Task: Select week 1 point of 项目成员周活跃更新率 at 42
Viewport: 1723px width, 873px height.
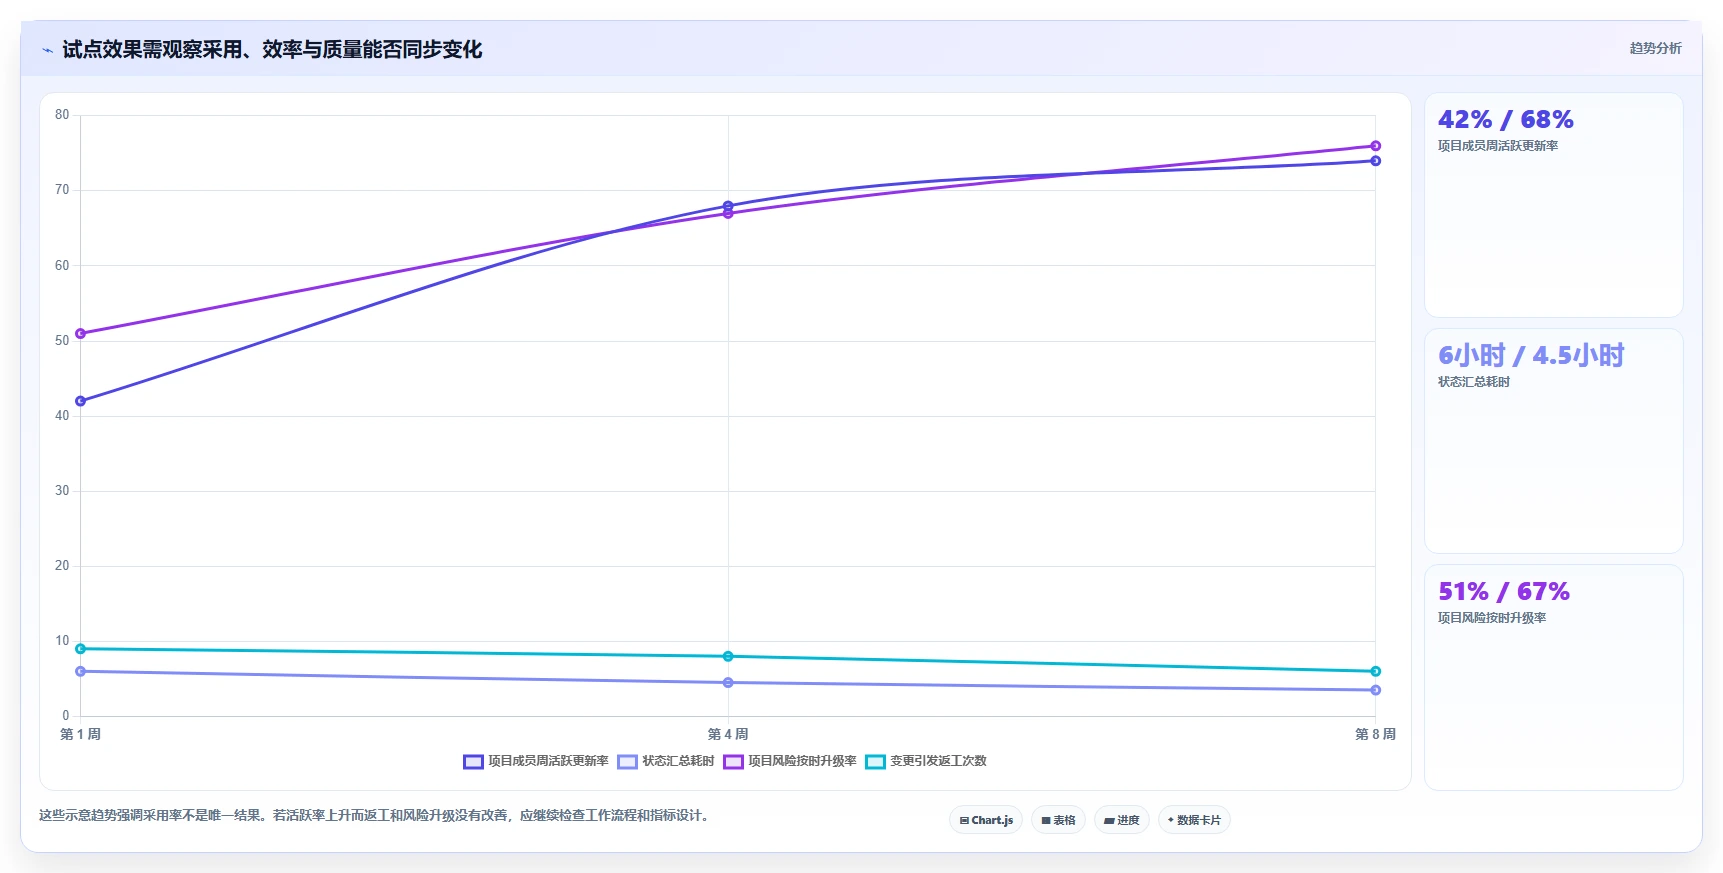Action: pyautogui.click(x=81, y=401)
